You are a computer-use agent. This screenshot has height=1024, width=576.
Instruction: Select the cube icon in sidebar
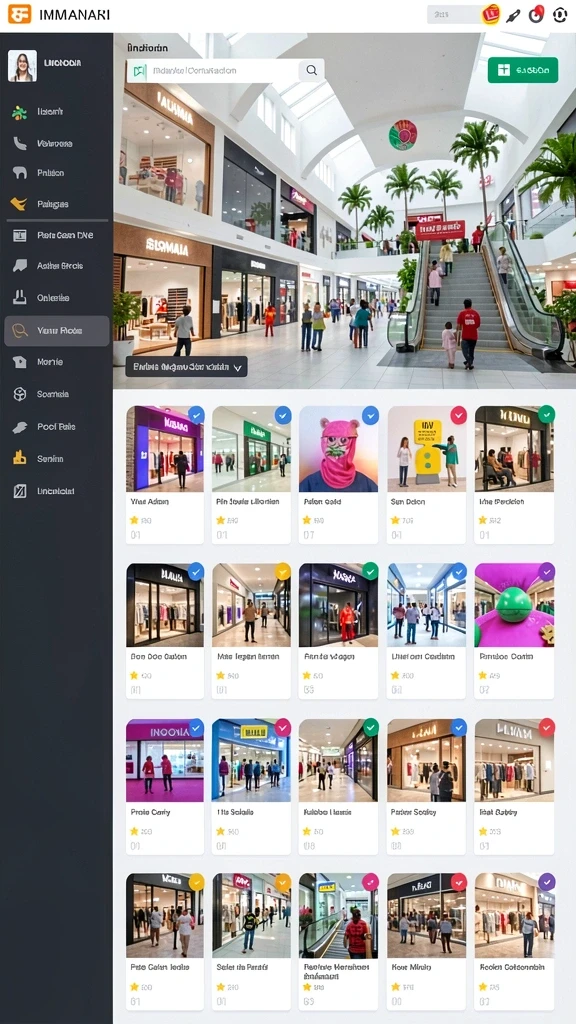pyautogui.click(x=20, y=394)
